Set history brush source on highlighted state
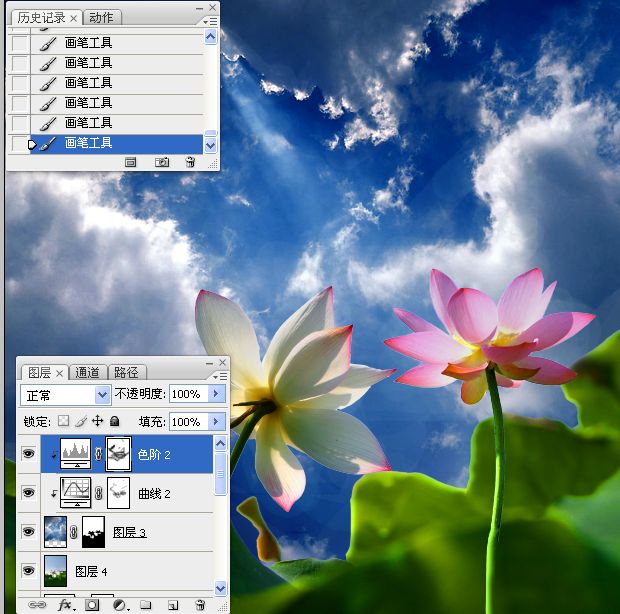620x614 pixels. coord(19,143)
